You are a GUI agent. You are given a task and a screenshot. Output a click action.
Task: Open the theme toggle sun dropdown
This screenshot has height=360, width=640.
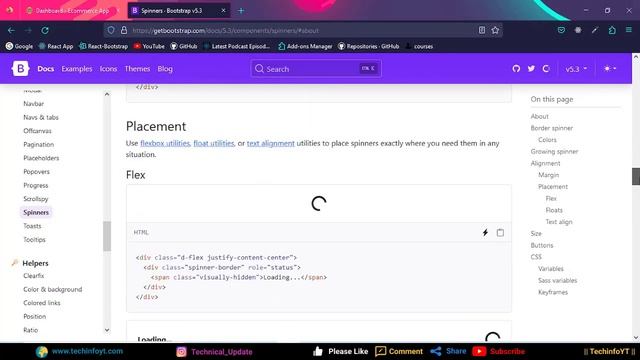[x=610, y=69]
